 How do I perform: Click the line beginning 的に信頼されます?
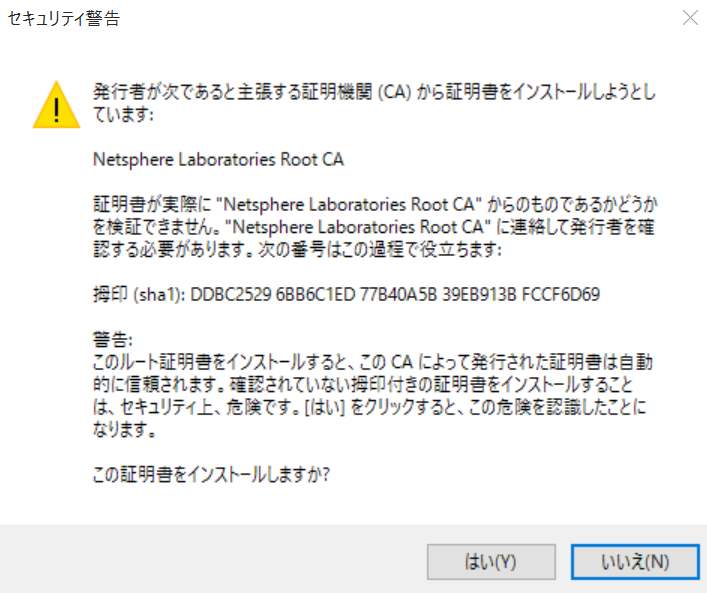tap(363, 385)
